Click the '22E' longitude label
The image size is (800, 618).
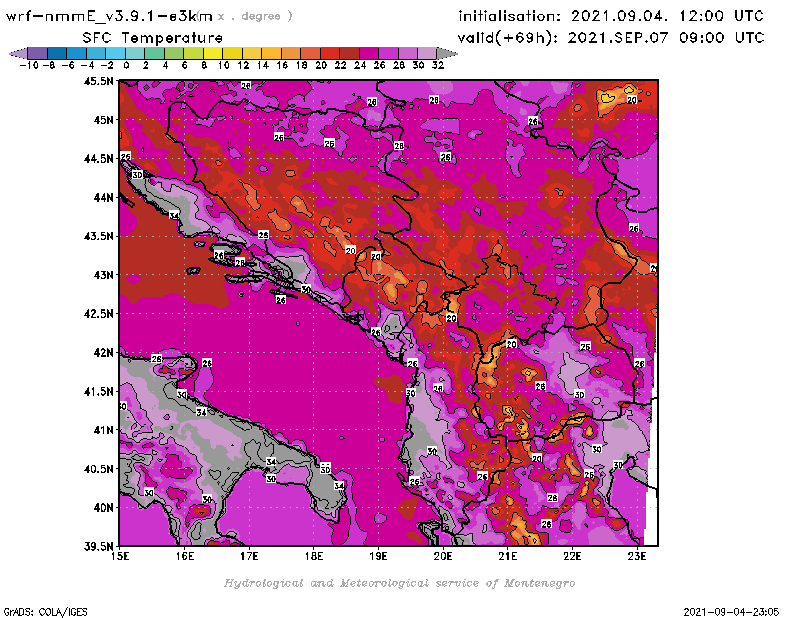(x=572, y=556)
